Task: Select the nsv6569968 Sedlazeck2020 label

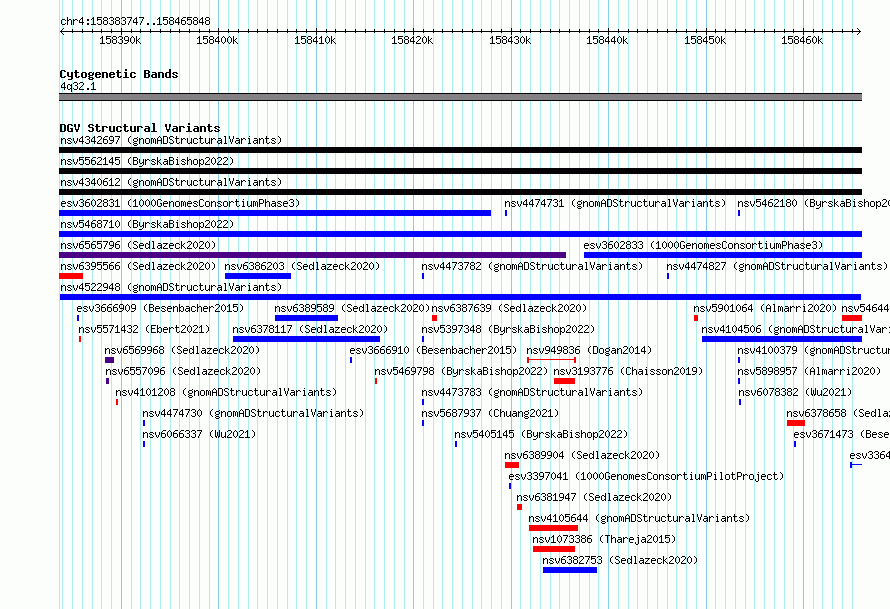Action: tap(182, 350)
